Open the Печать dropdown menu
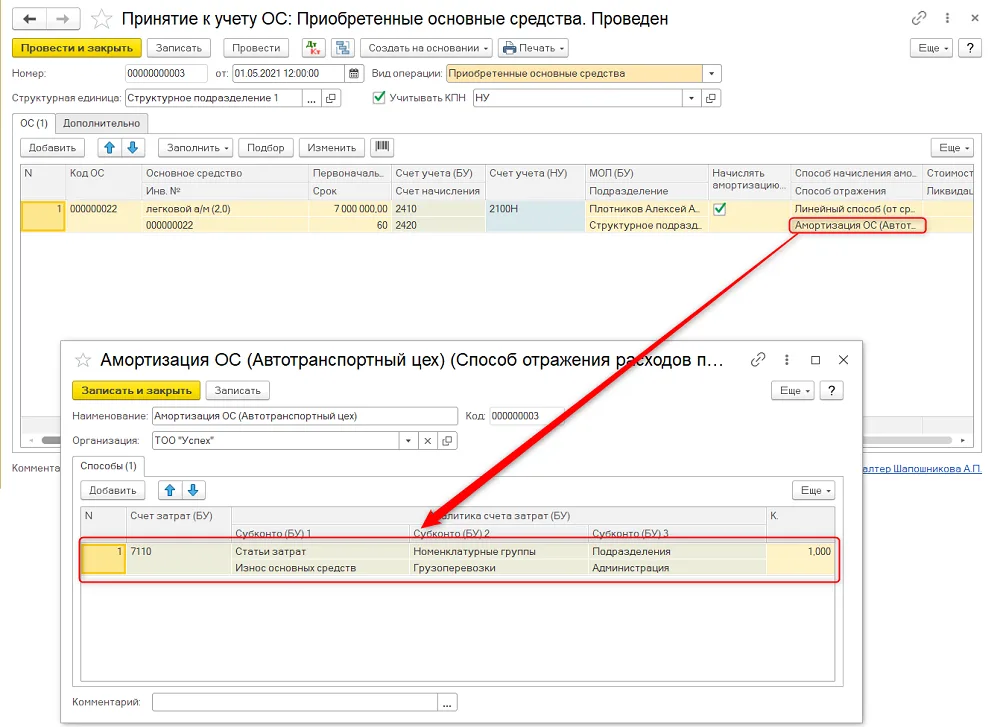The image size is (1000, 727). [x=533, y=48]
